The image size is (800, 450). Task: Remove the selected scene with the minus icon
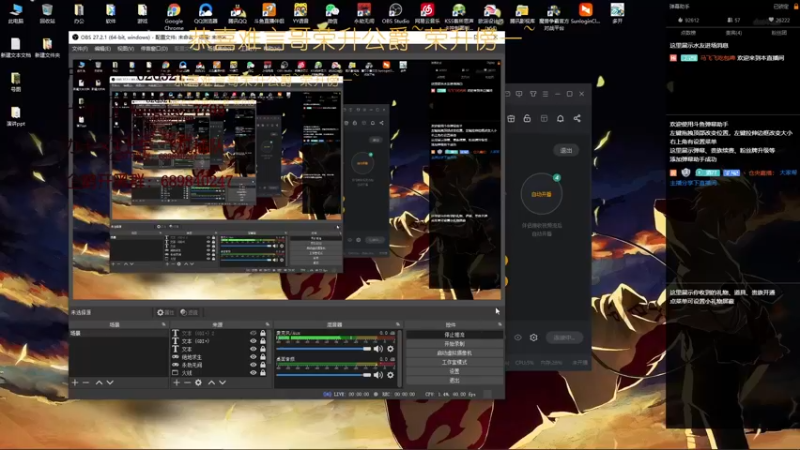(x=86, y=382)
